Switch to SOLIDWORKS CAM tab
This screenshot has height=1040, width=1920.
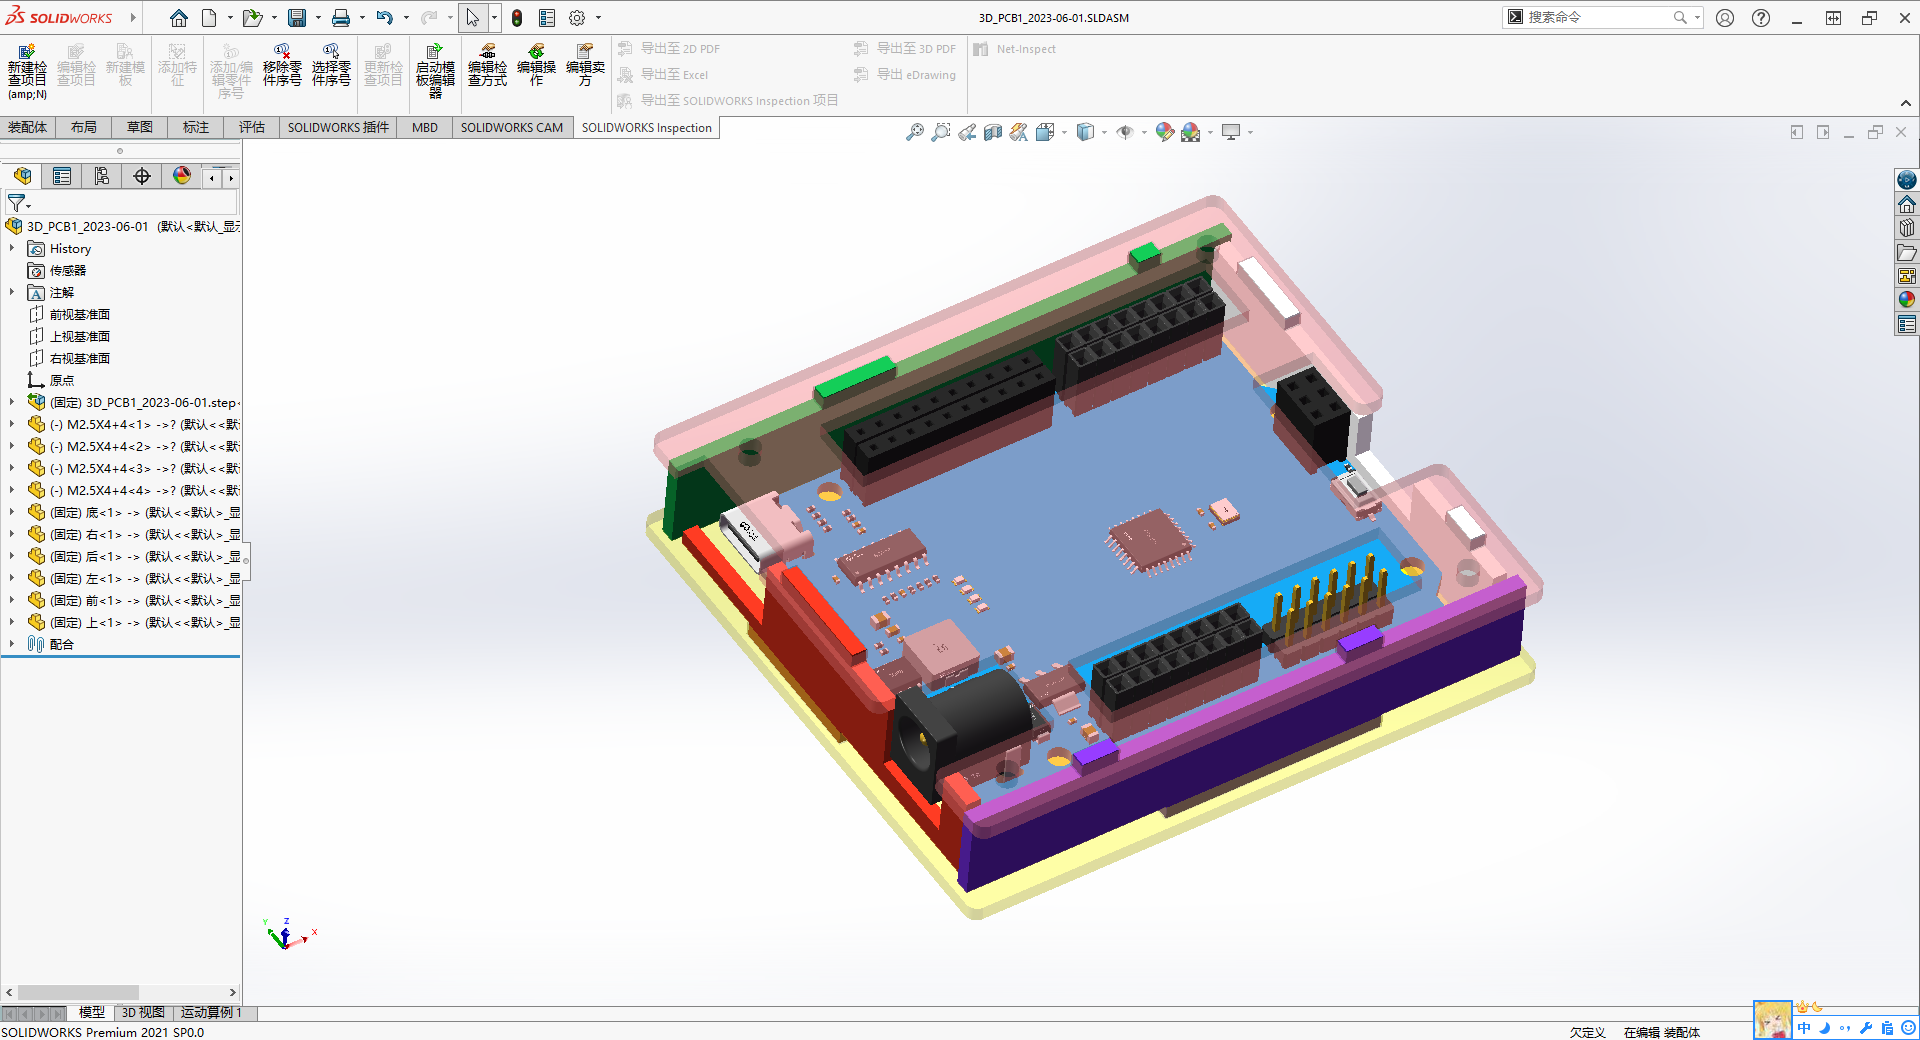click(x=512, y=127)
